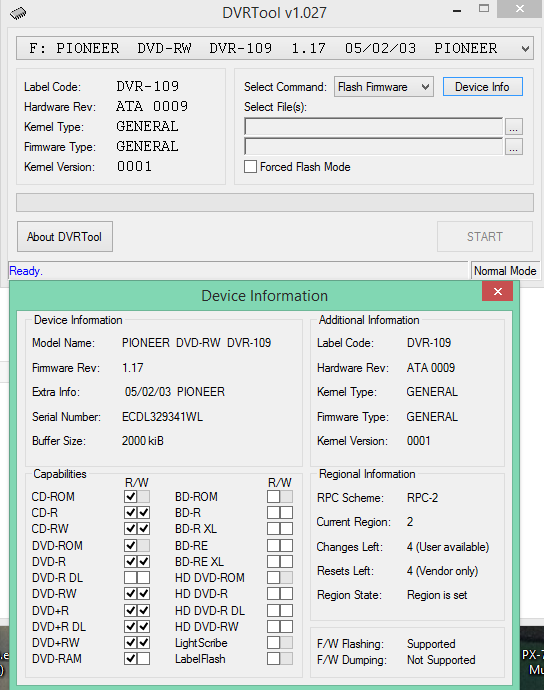The width and height of the screenshot is (544, 690).
Task: Enable the Forced Flash Mode checkbox
Action: (250, 167)
